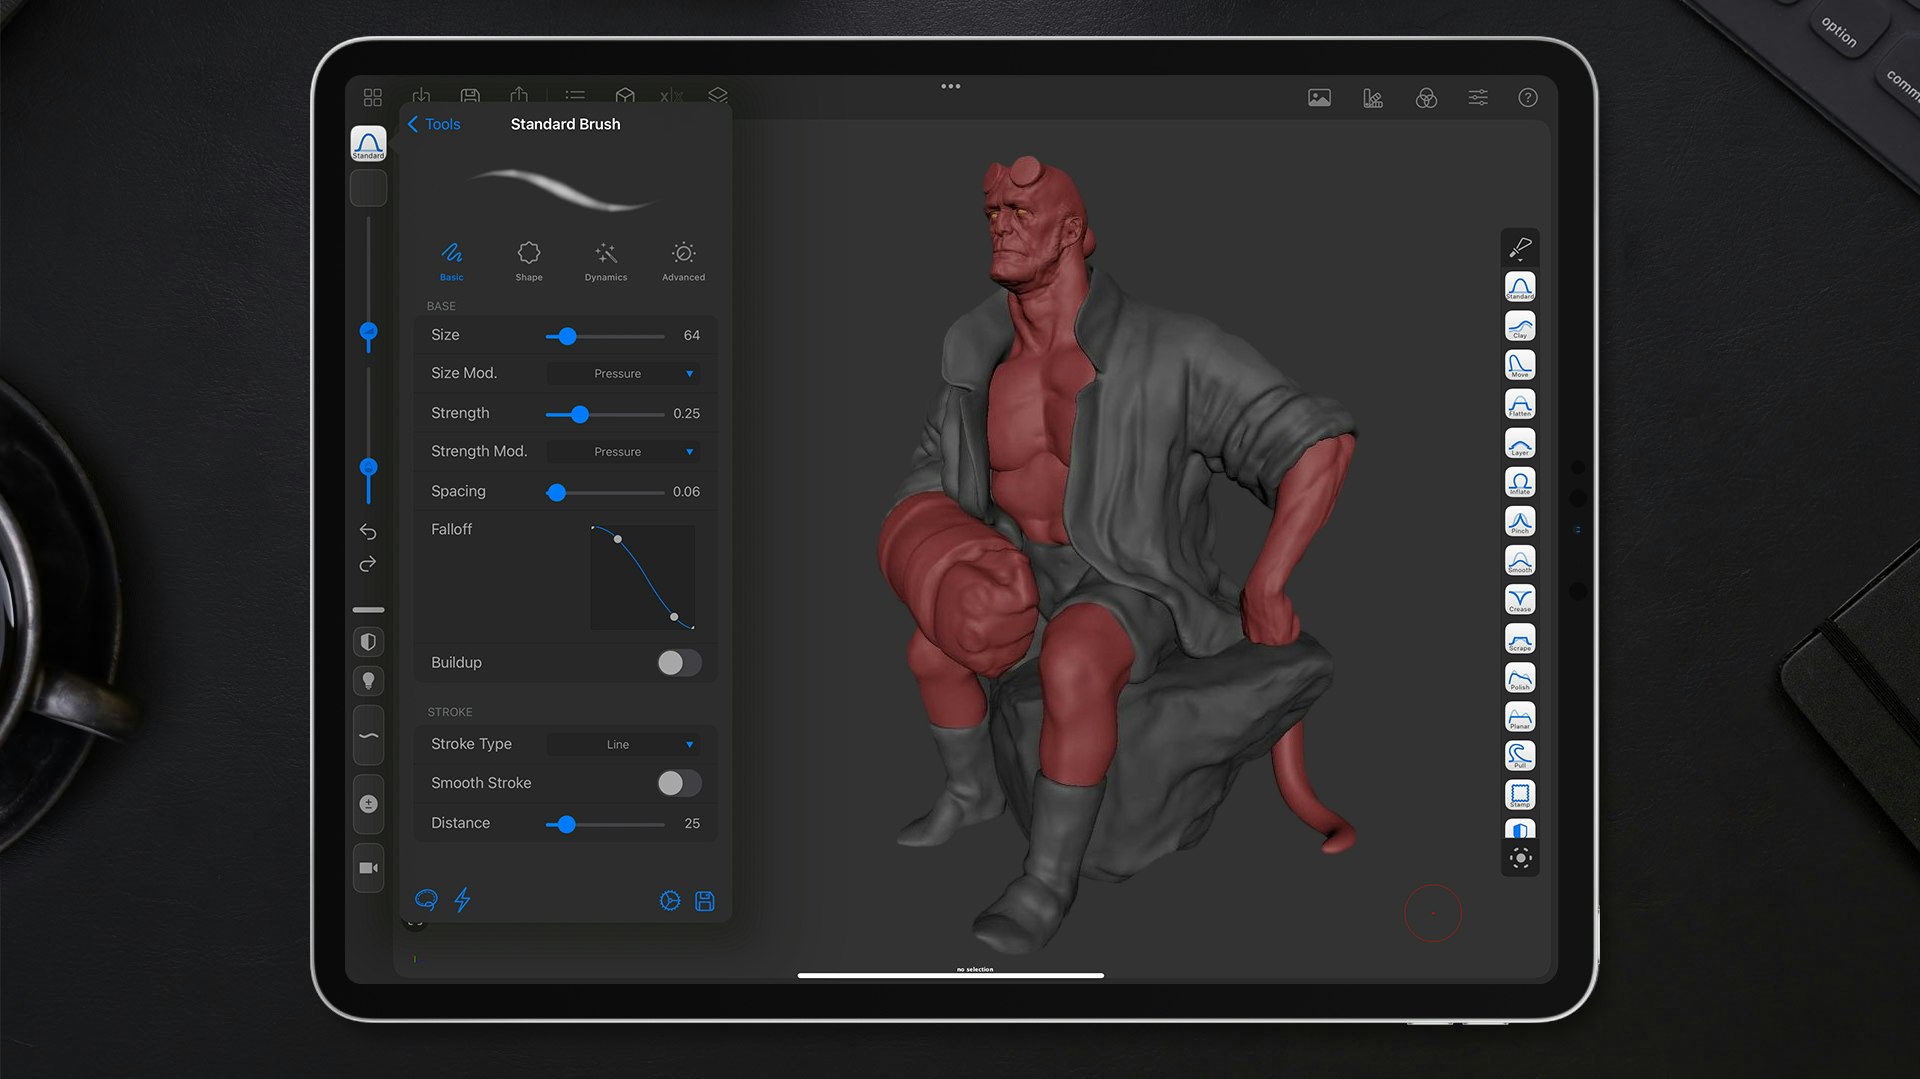The width and height of the screenshot is (1920, 1079).
Task: Switch to the Shape tab
Action: [x=529, y=261]
